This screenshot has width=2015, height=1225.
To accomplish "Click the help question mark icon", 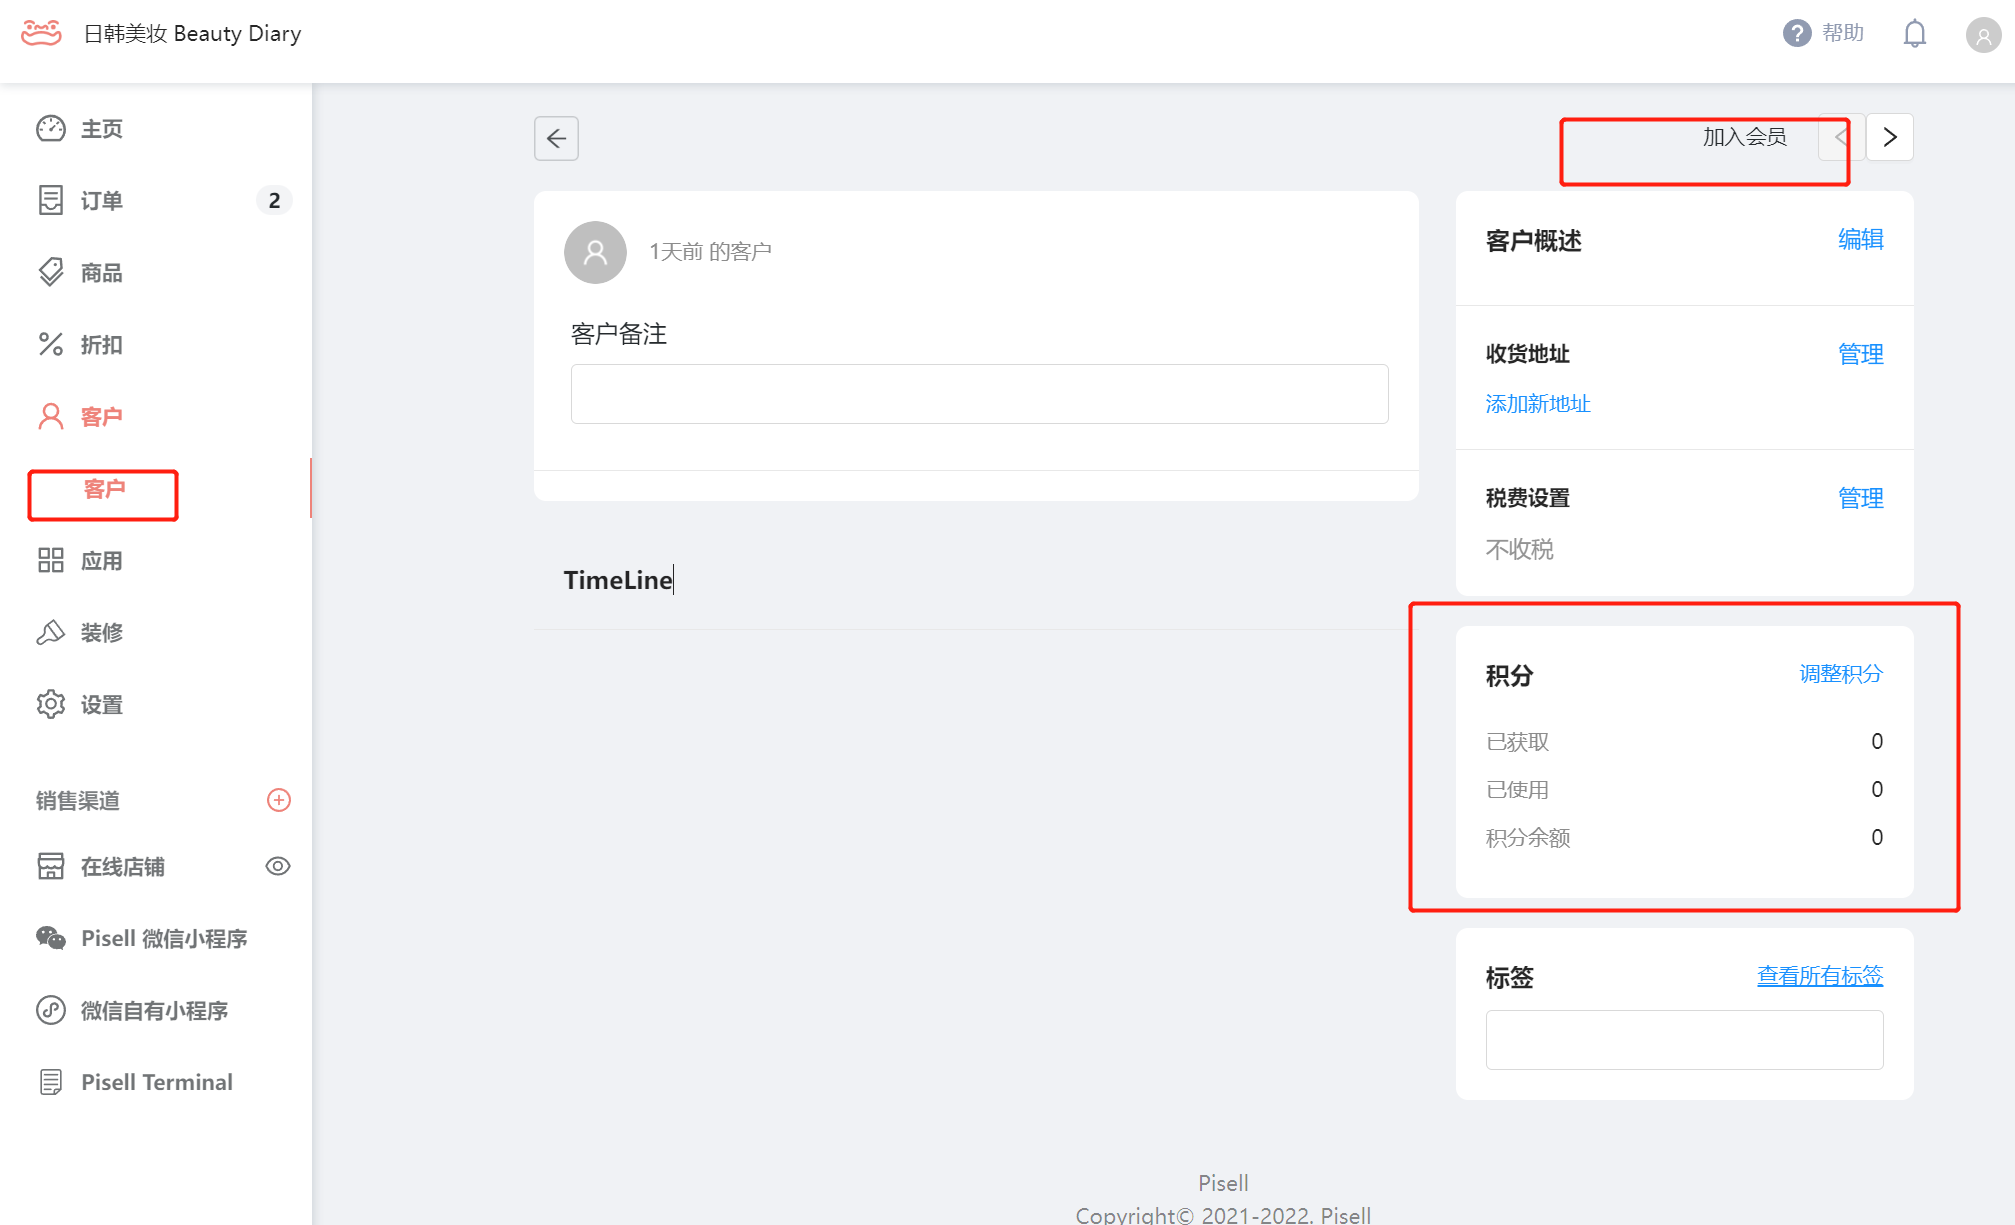I will point(1796,33).
